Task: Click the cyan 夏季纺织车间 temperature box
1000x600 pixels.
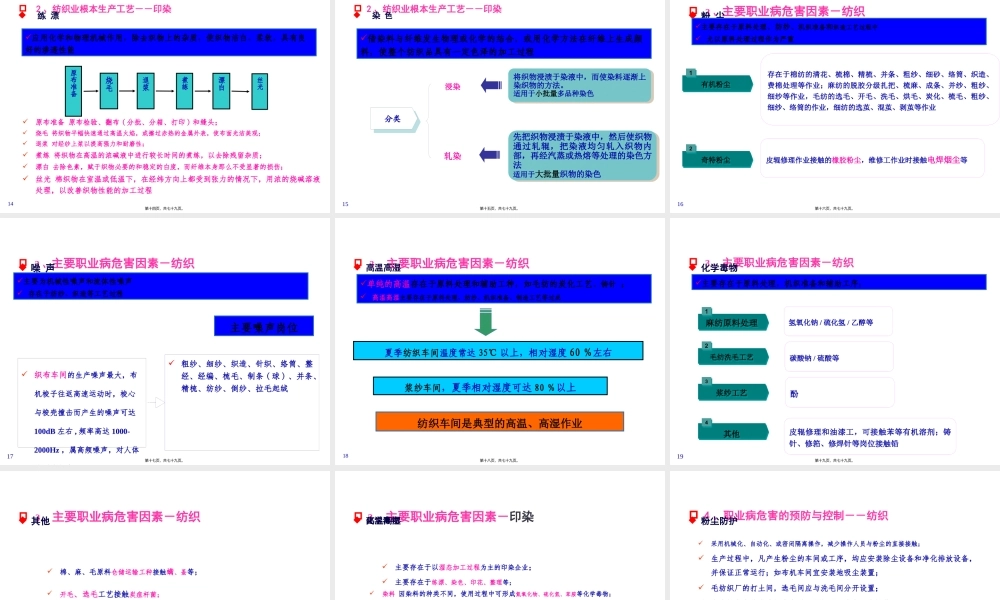Action: coord(498,351)
